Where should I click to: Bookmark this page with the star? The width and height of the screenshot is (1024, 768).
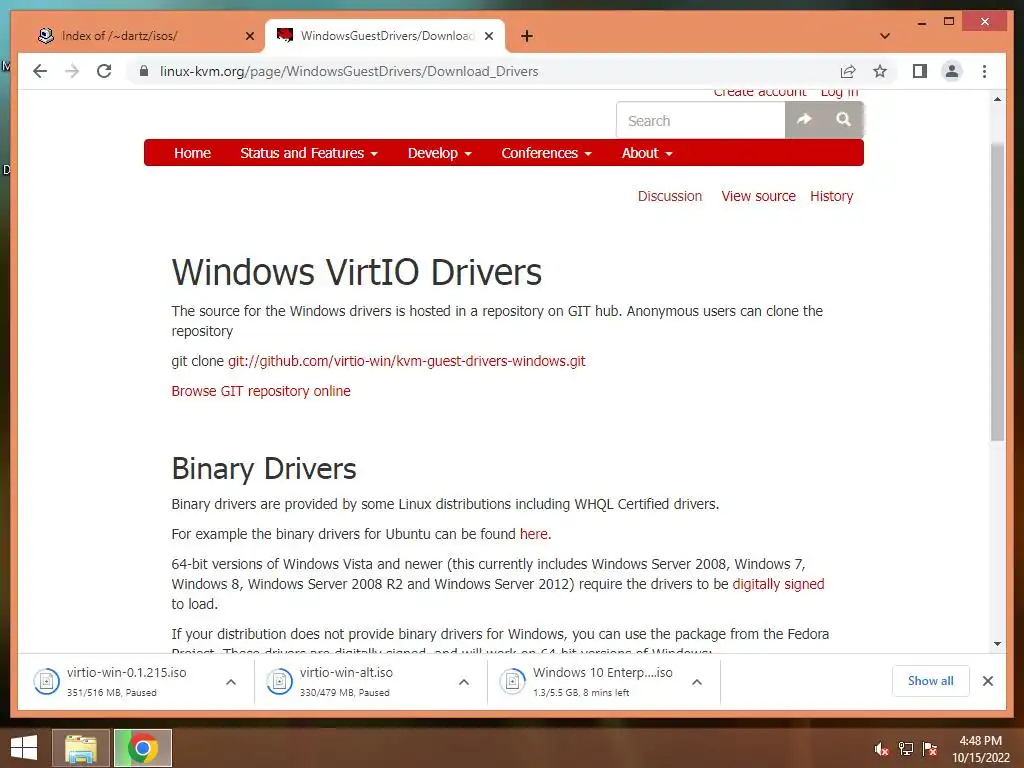pos(880,71)
